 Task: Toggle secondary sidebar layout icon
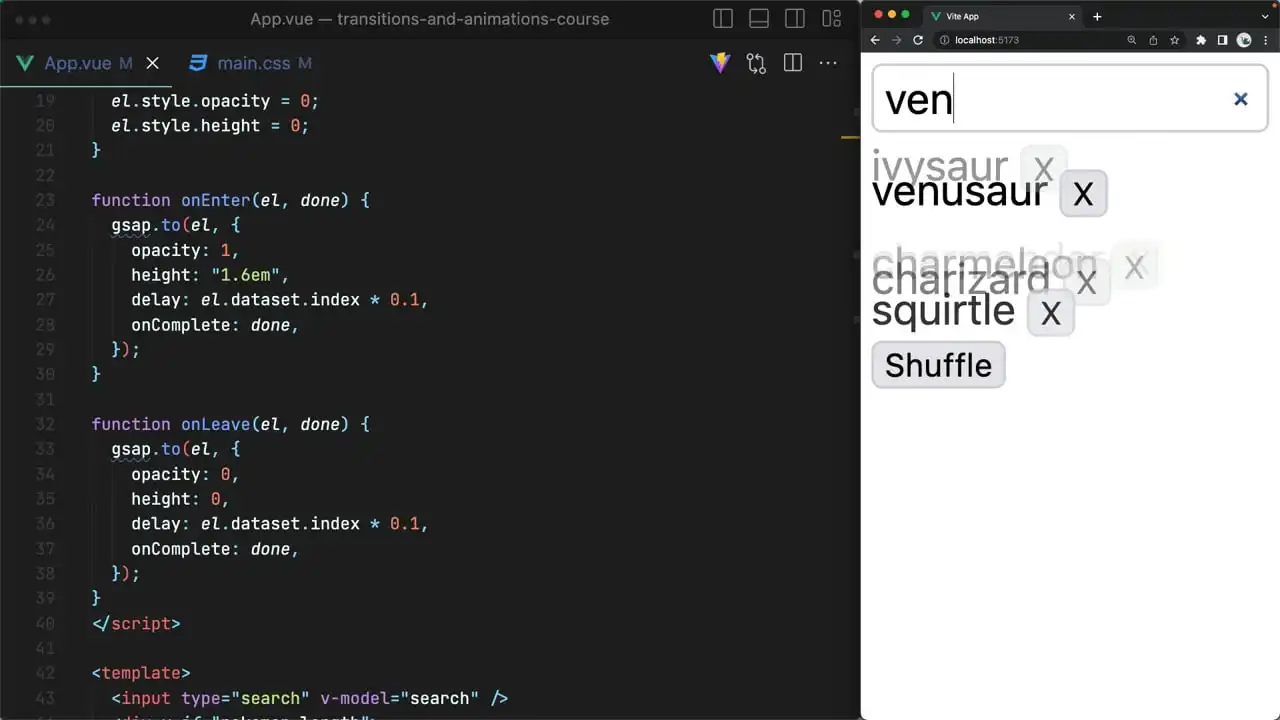tap(795, 19)
